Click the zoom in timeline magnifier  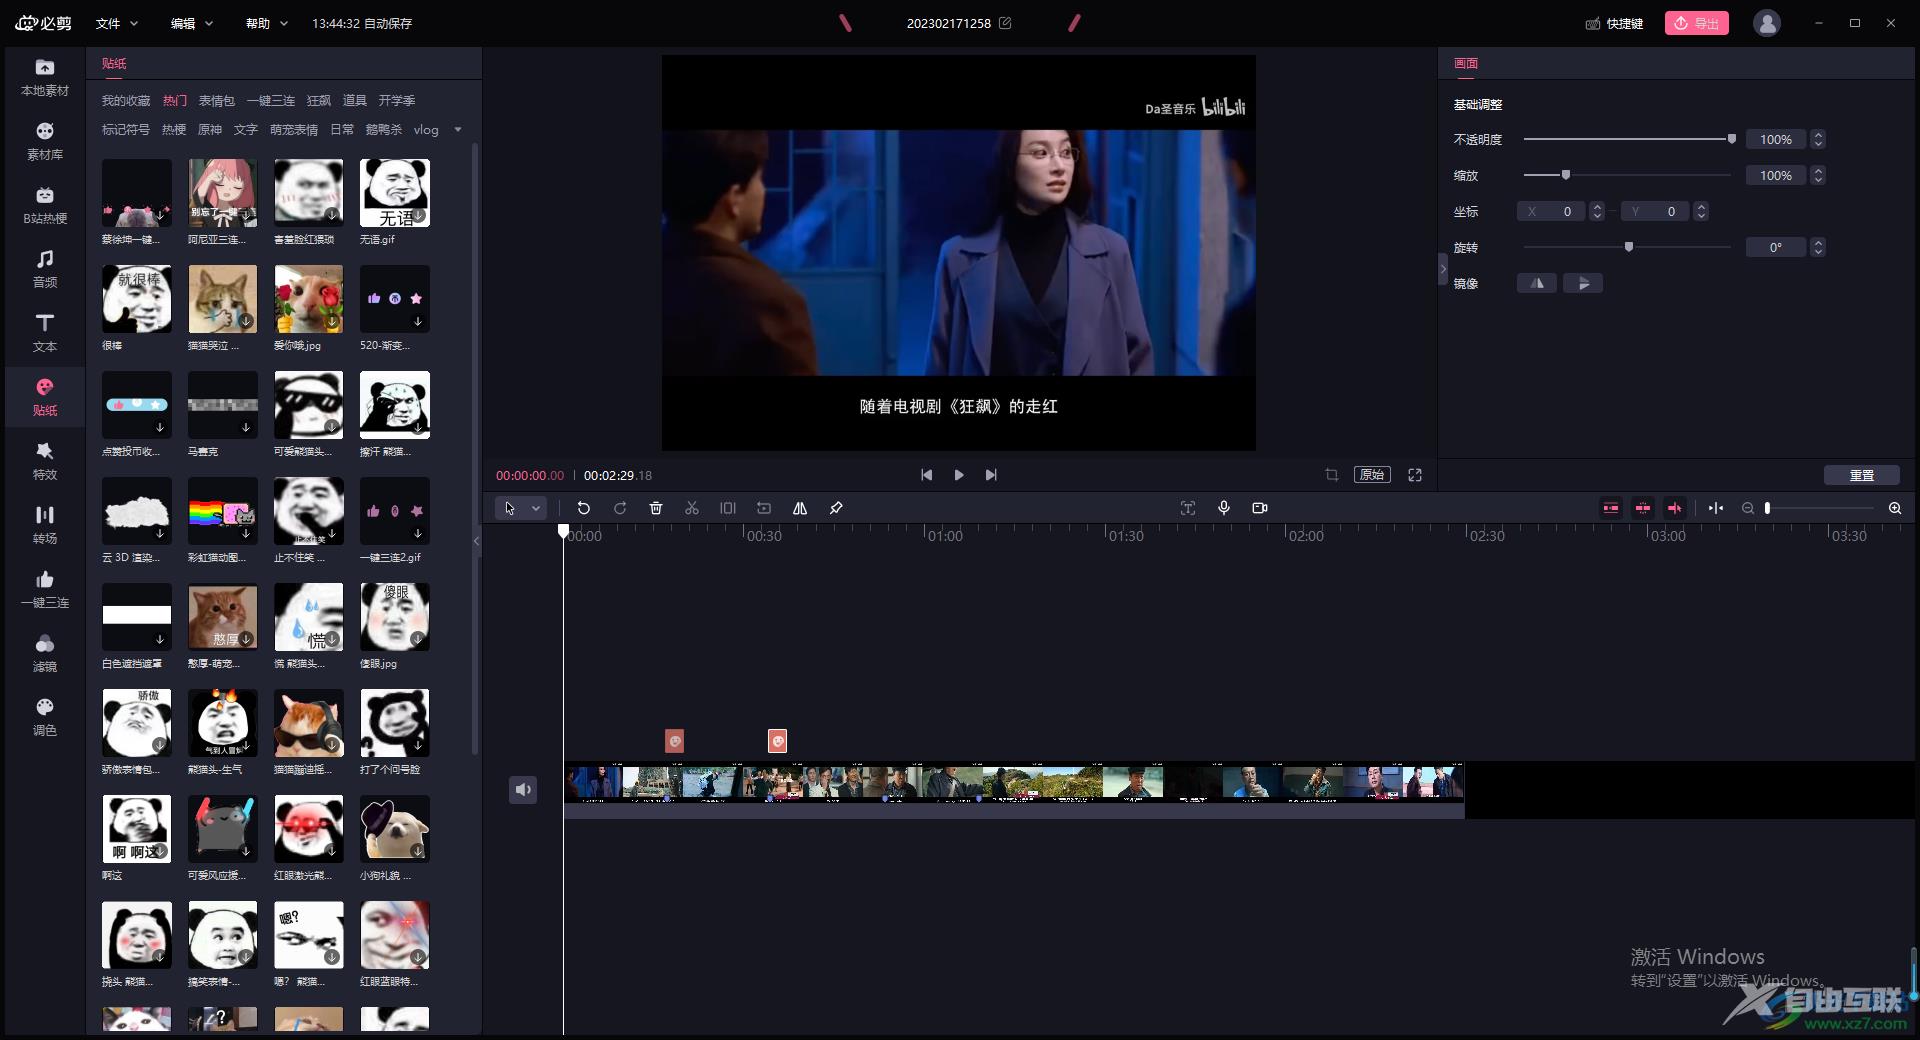click(x=1895, y=508)
